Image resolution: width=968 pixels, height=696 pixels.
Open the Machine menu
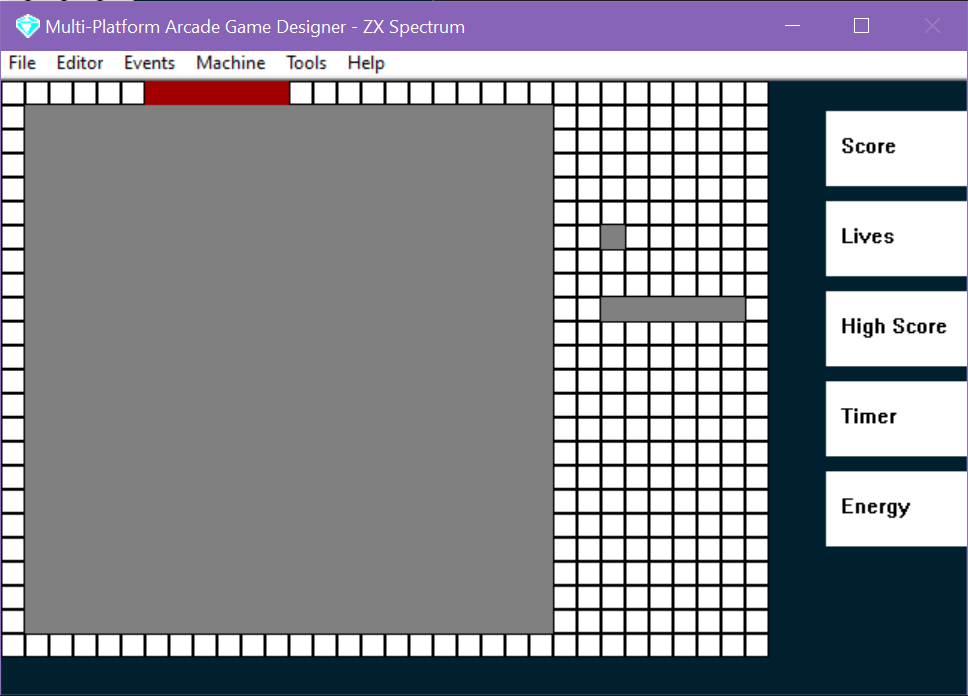tap(231, 63)
